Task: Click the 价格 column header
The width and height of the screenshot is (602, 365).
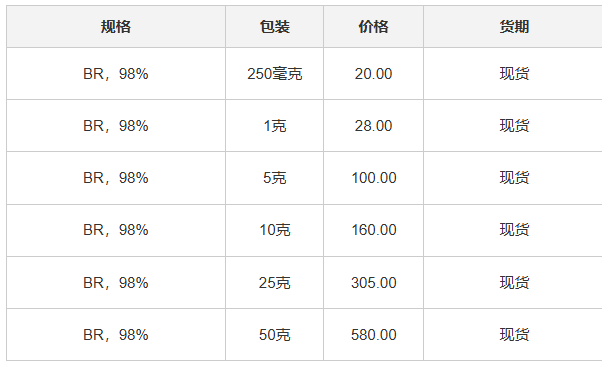Action: (374, 27)
